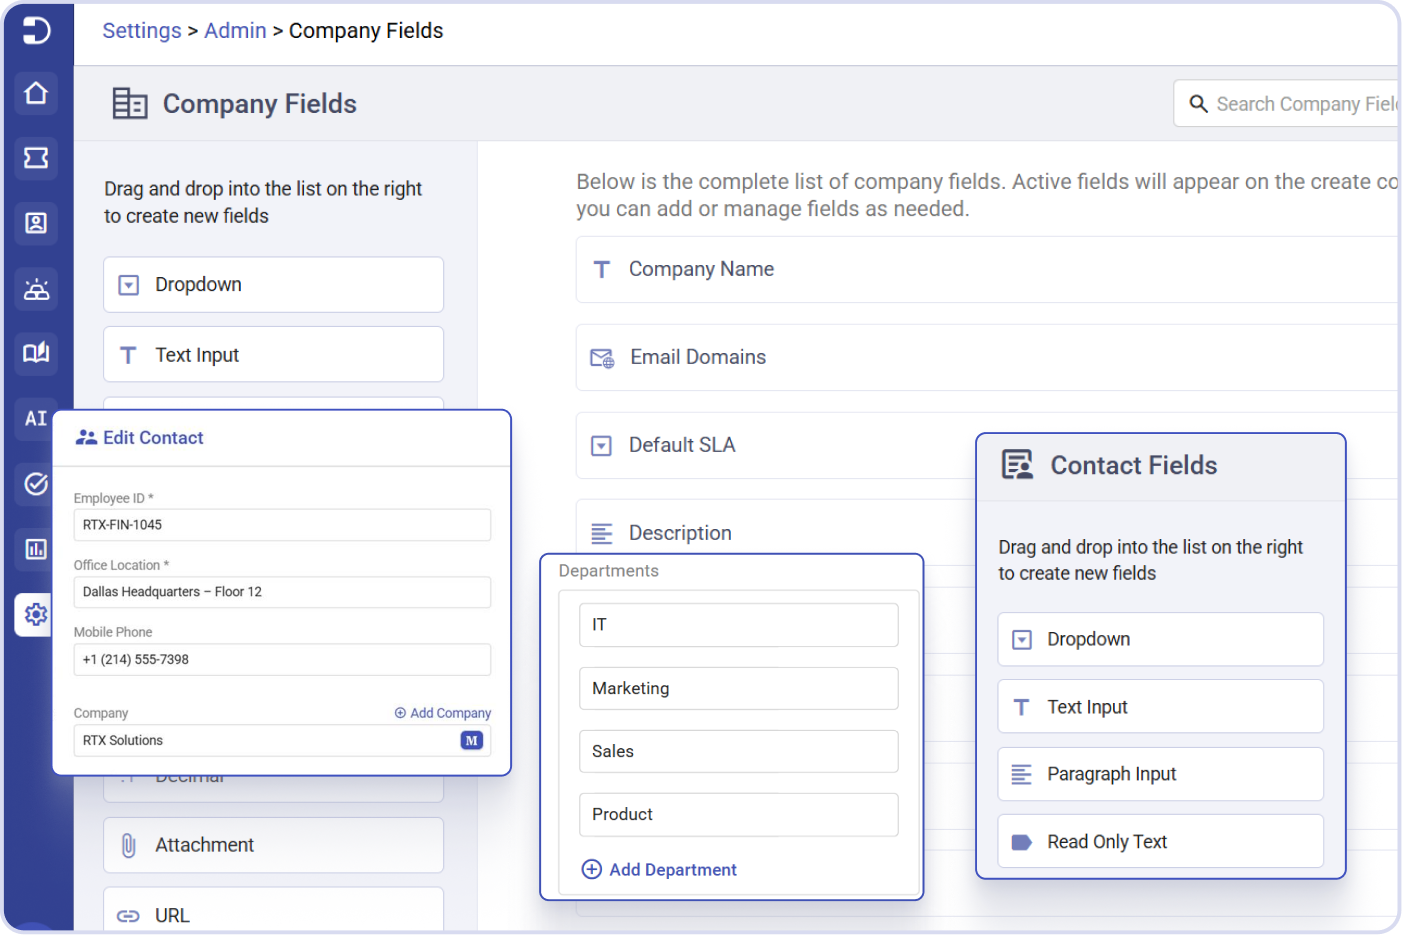Select Attachment field type
Image resolution: width=1402 pixels, height=935 pixels.
[274, 846]
